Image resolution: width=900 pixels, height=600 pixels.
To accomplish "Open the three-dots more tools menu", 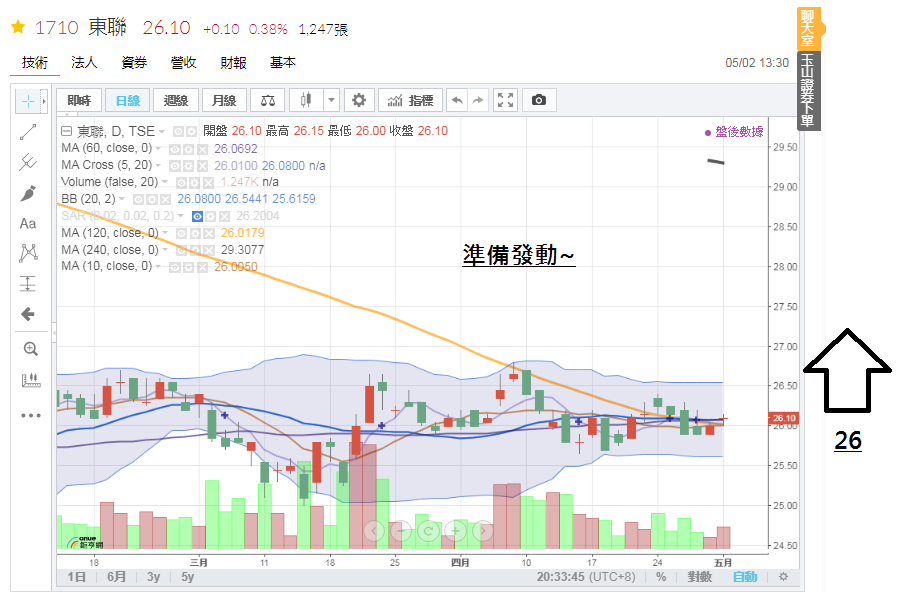I will click(30, 415).
